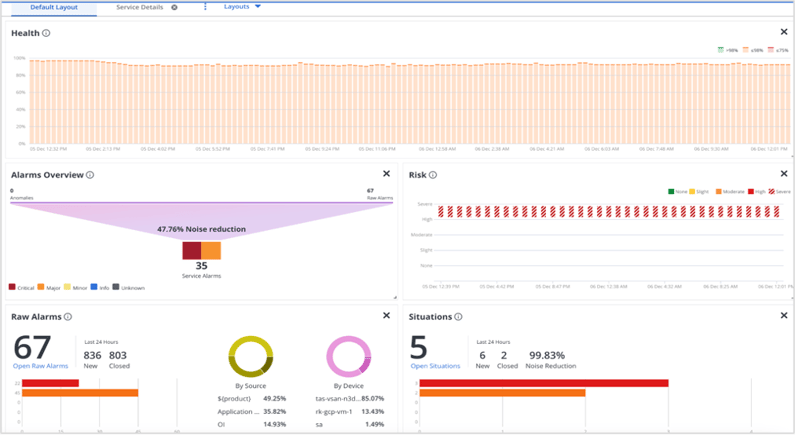795x435 pixels.
Task: Open the Alarms Overview info icon
Action: pyautogui.click(x=90, y=175)
